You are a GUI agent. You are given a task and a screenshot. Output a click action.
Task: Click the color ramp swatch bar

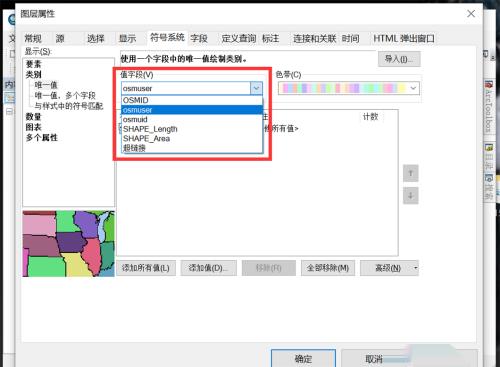(343, 88)
